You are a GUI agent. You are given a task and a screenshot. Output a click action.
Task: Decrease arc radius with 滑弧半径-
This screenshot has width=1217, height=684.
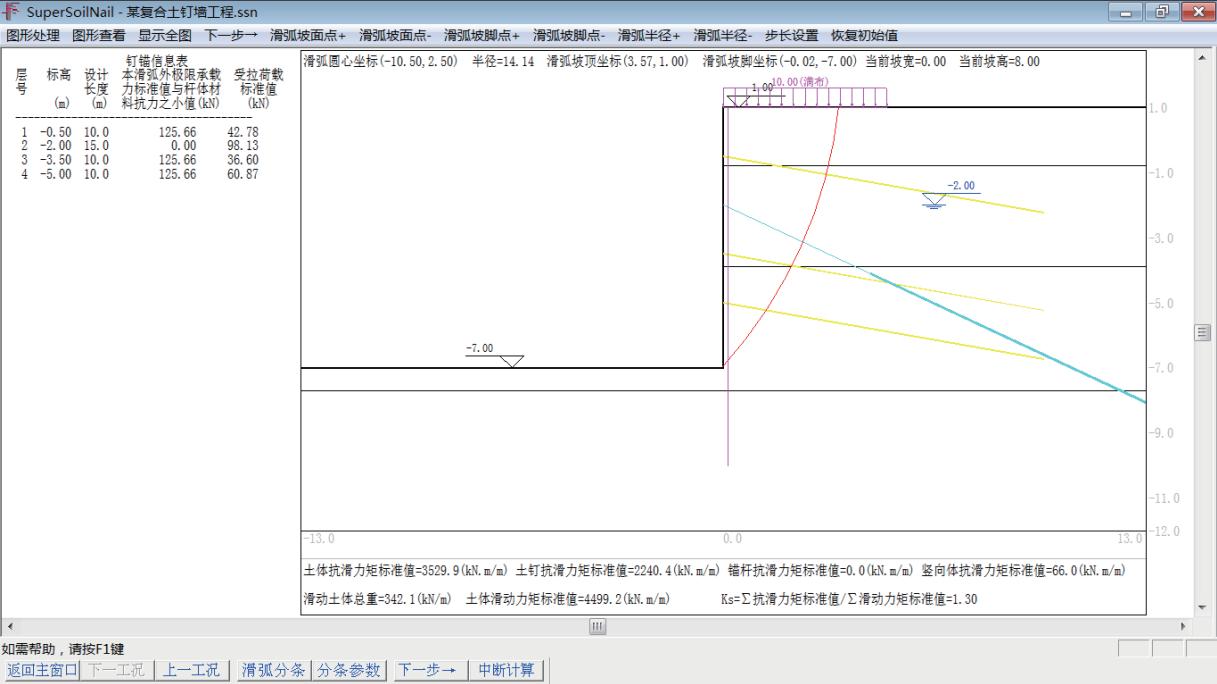[x=723, y=35]
